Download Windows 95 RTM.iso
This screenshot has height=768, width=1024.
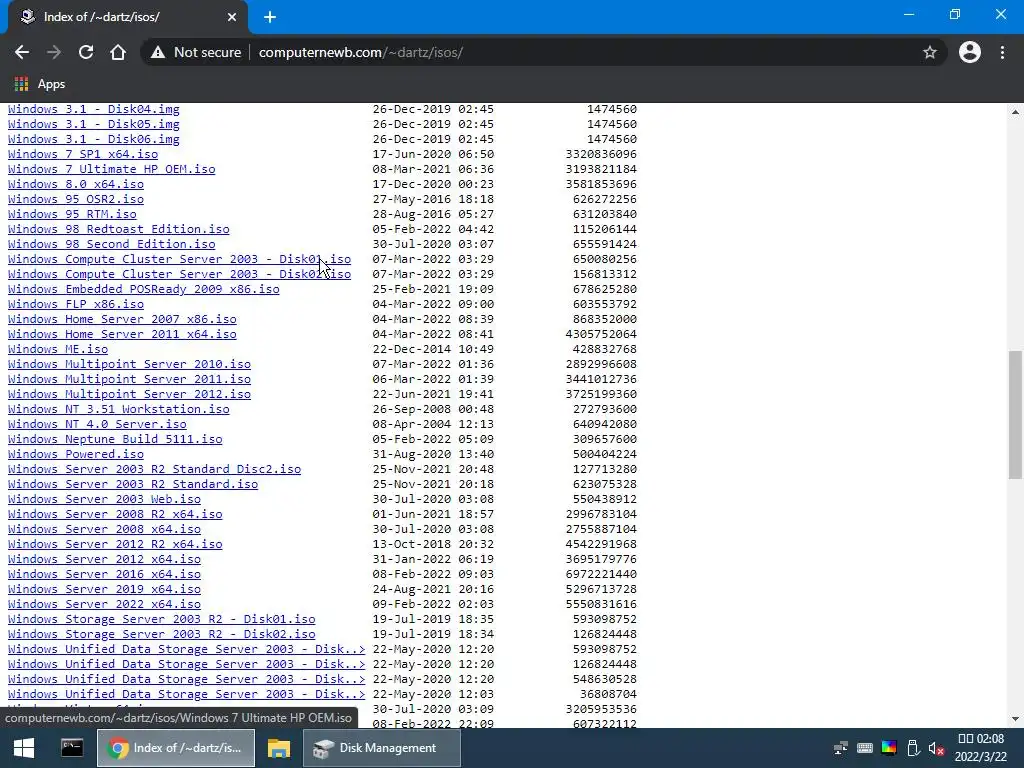72,214
